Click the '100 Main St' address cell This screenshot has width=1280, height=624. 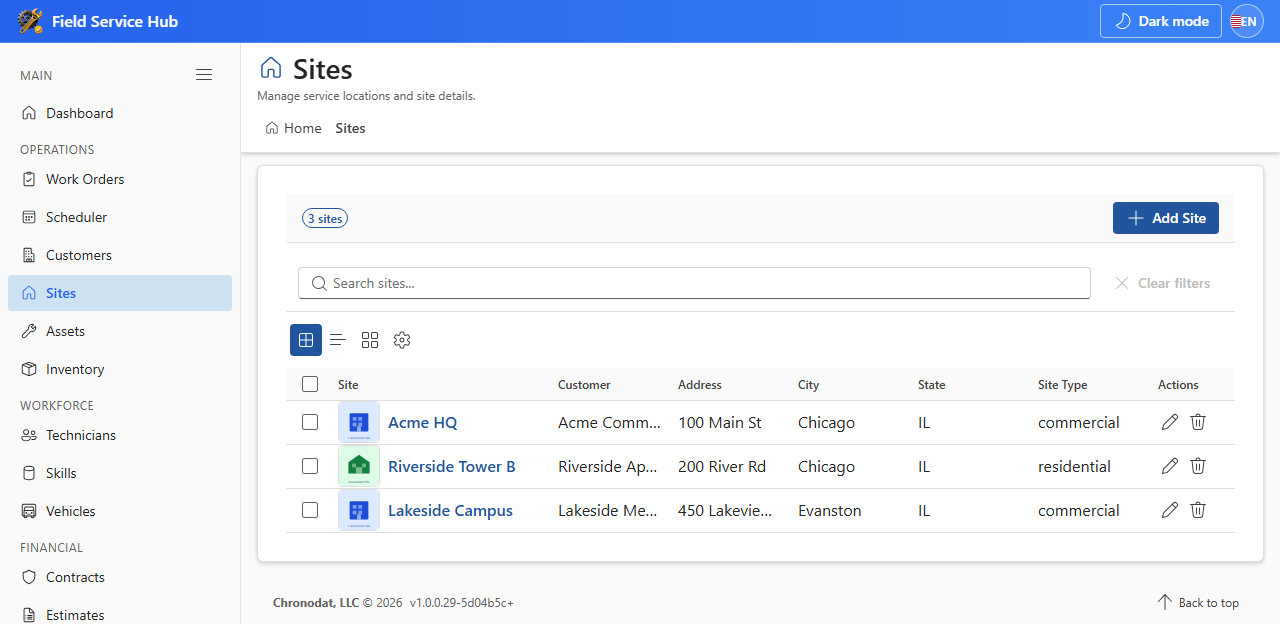[720, 422]
